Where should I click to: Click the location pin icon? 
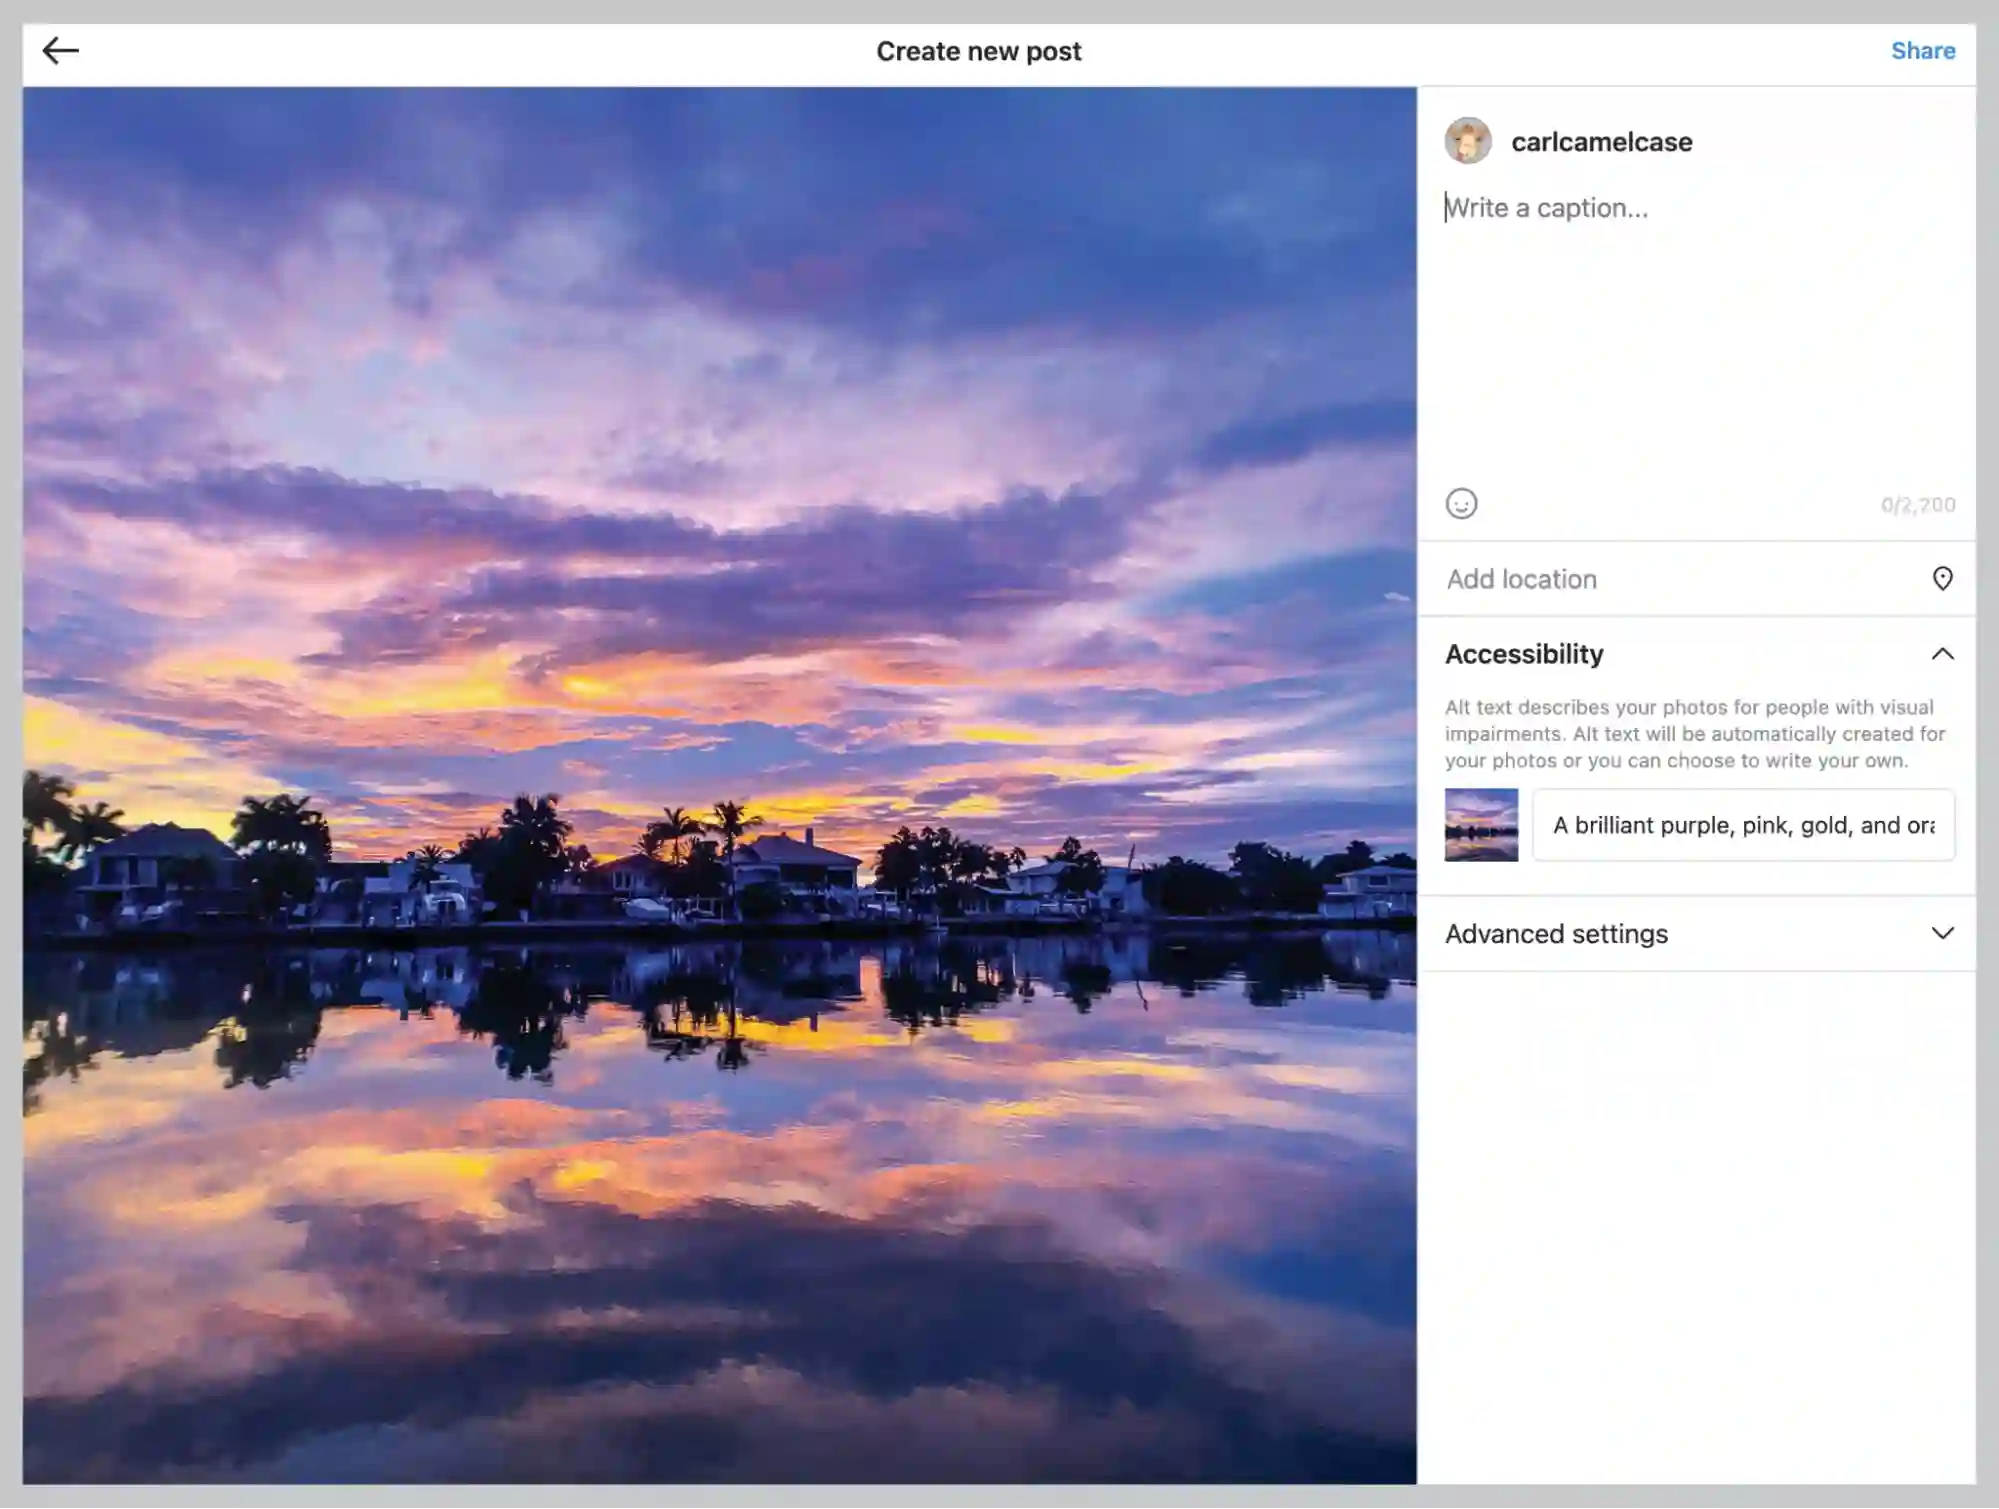click(x=1942, y=579)
